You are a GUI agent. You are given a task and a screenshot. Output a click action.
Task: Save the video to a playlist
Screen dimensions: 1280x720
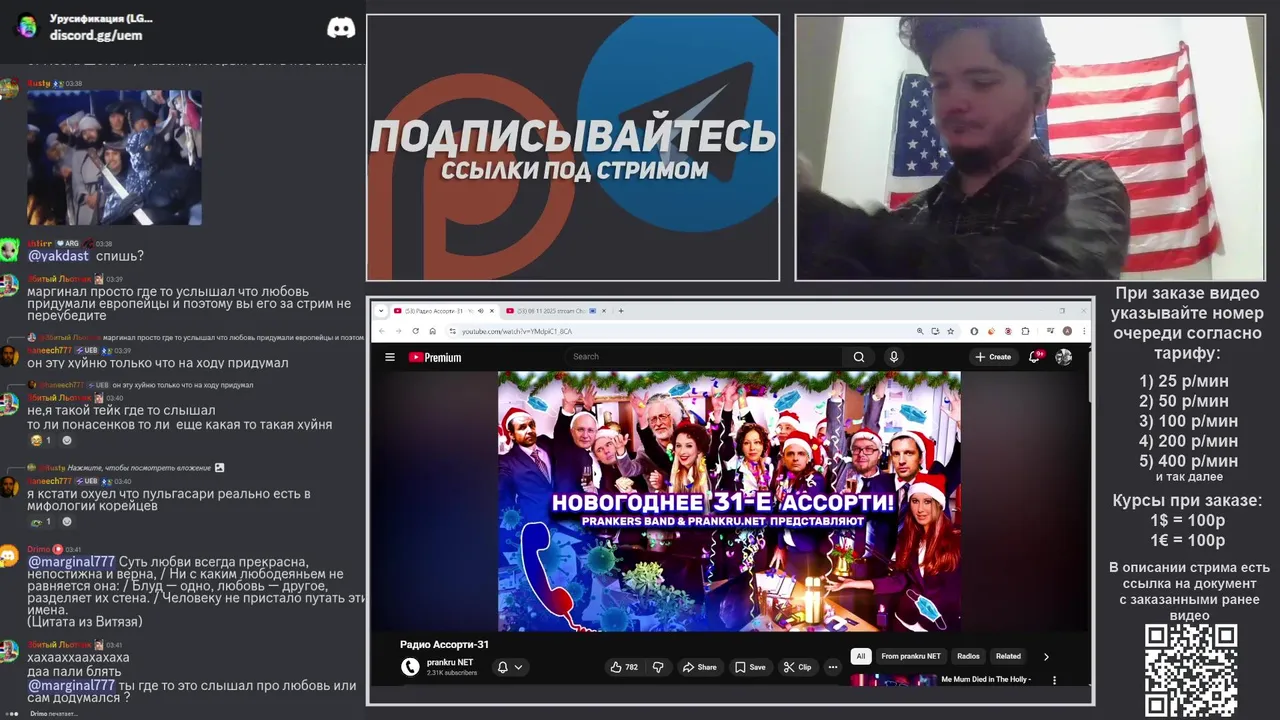coord(750,667)
